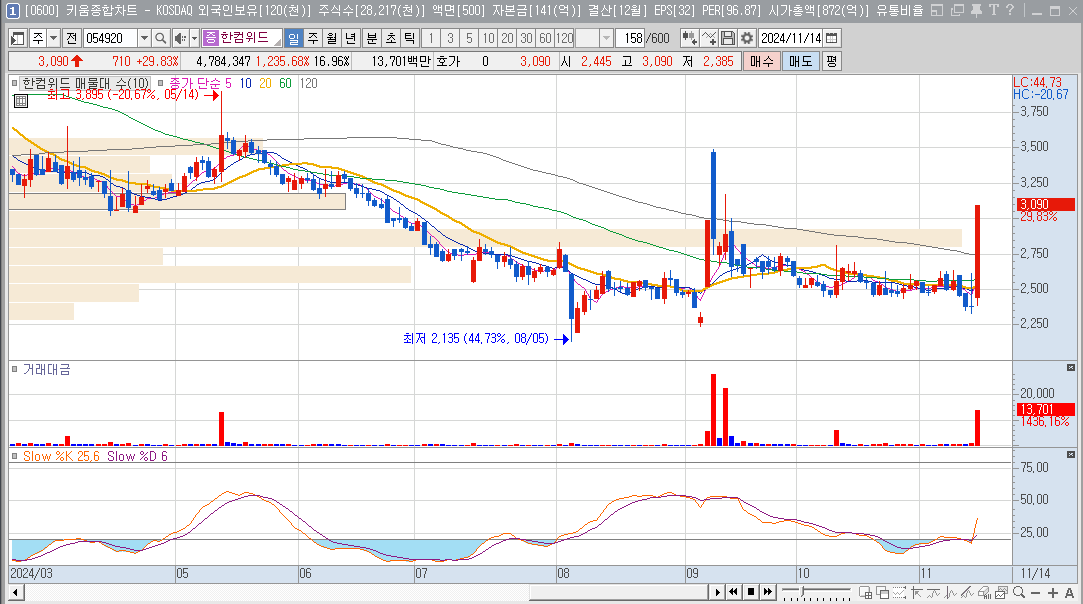Click the zoom slider handle in bottom toolbar
Viewport: 1083px width, 604px height.
(803, 592)
